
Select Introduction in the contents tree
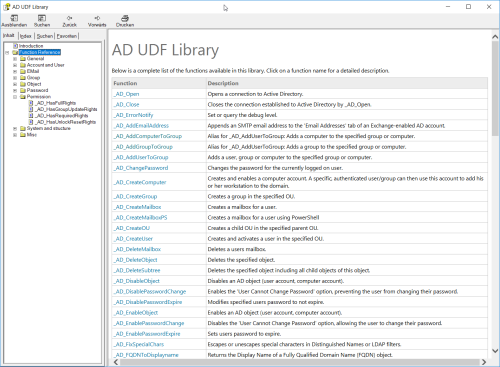31,46
